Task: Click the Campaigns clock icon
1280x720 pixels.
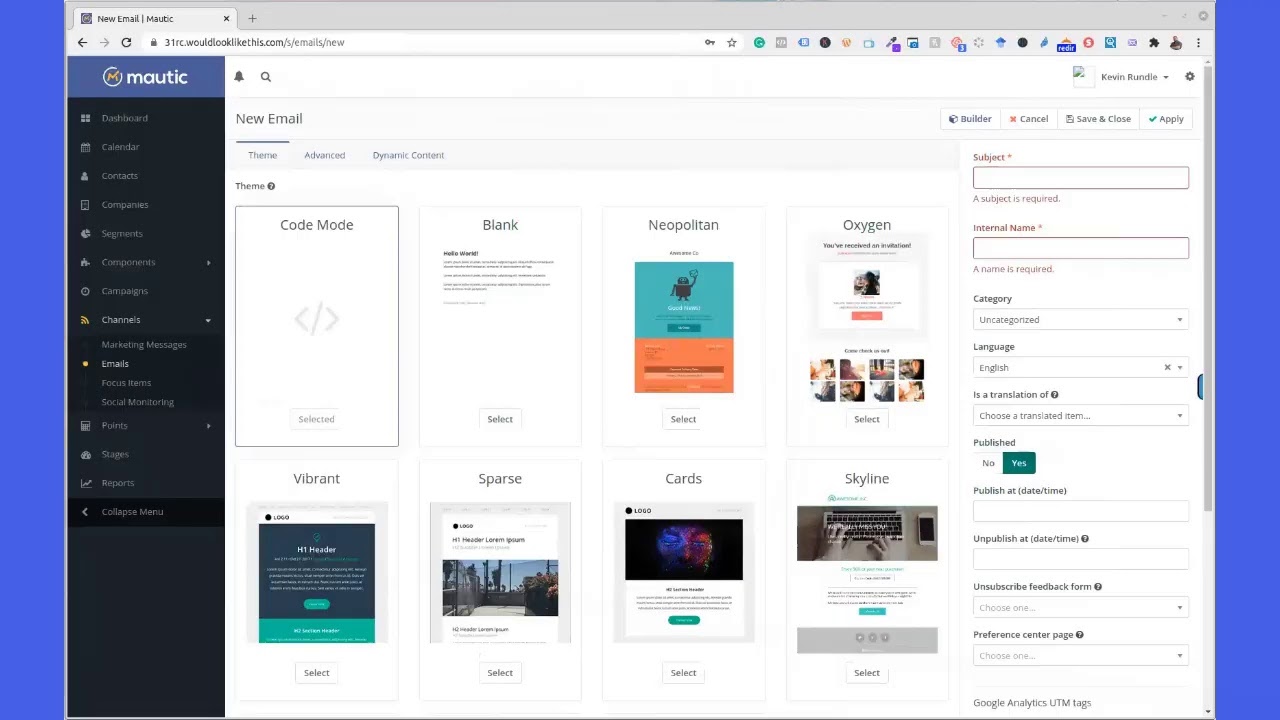Action: click(x=85, y=291)
